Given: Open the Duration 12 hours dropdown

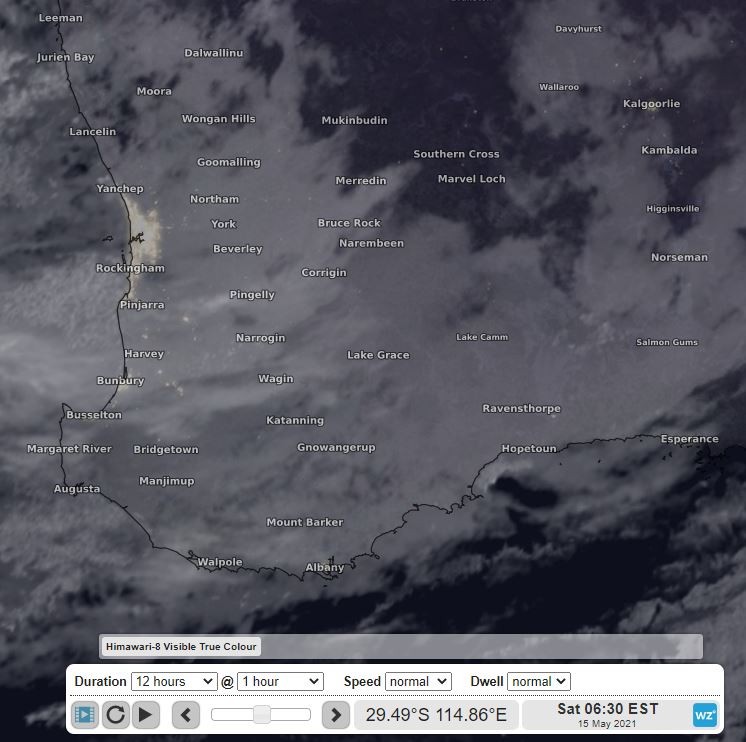Looking at the screenshot, I should coord(173,681).
